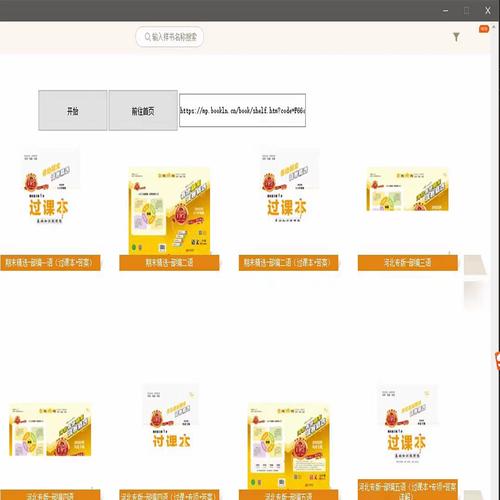This screenshot has width=500, height=500.
Task: Focus the book name search box
Action: click(x=170, y=37)
